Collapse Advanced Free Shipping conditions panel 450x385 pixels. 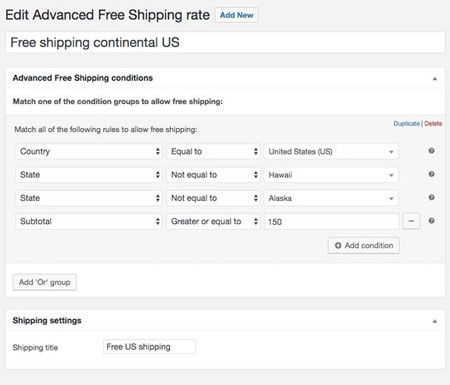tap(435, 79)
